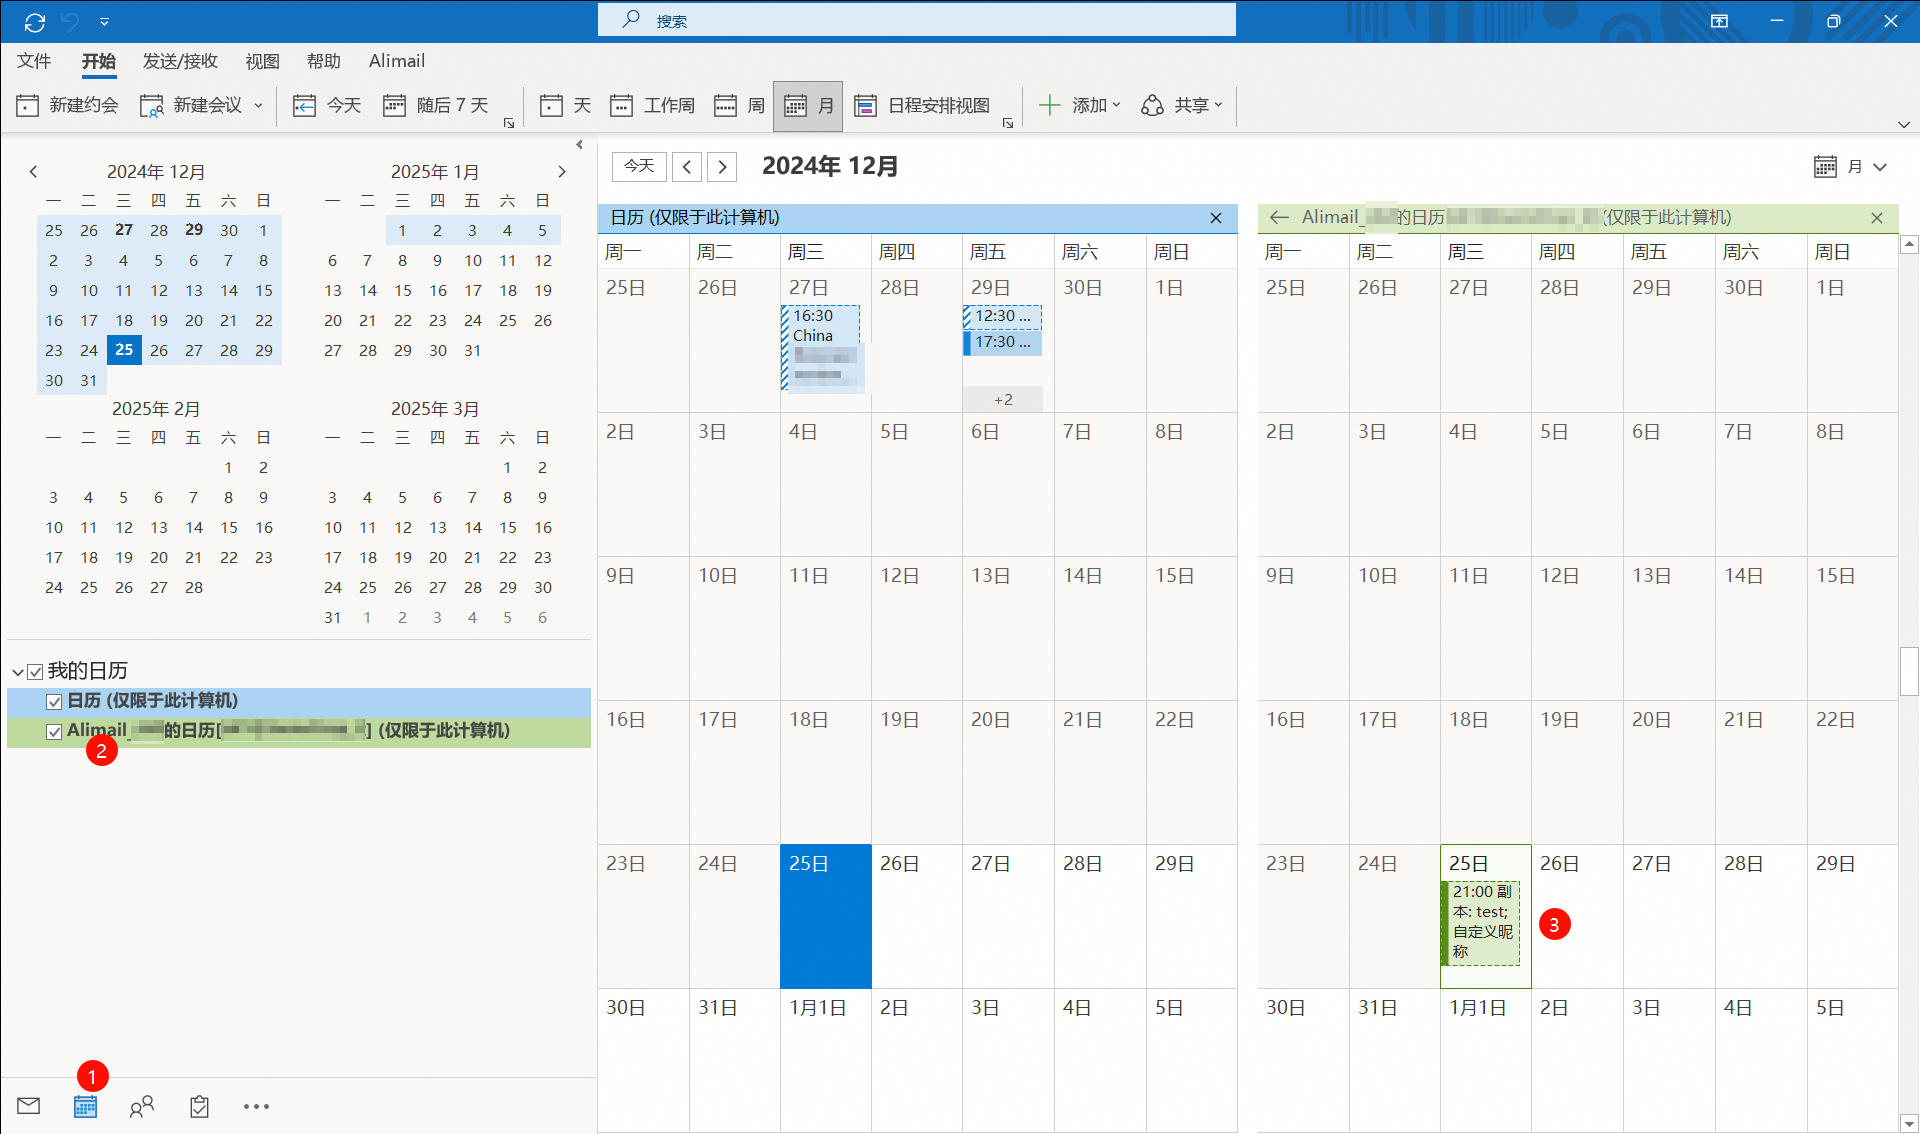
Task: Go to next month arrow button
Action: (722, 167)
